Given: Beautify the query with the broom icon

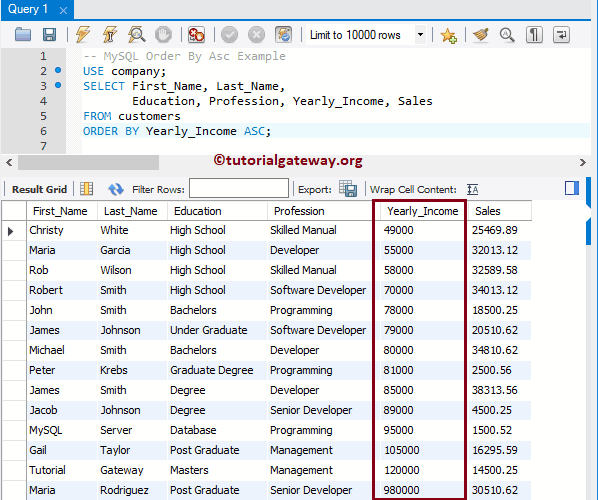Looking at the screenshot, I should point(481,35).
